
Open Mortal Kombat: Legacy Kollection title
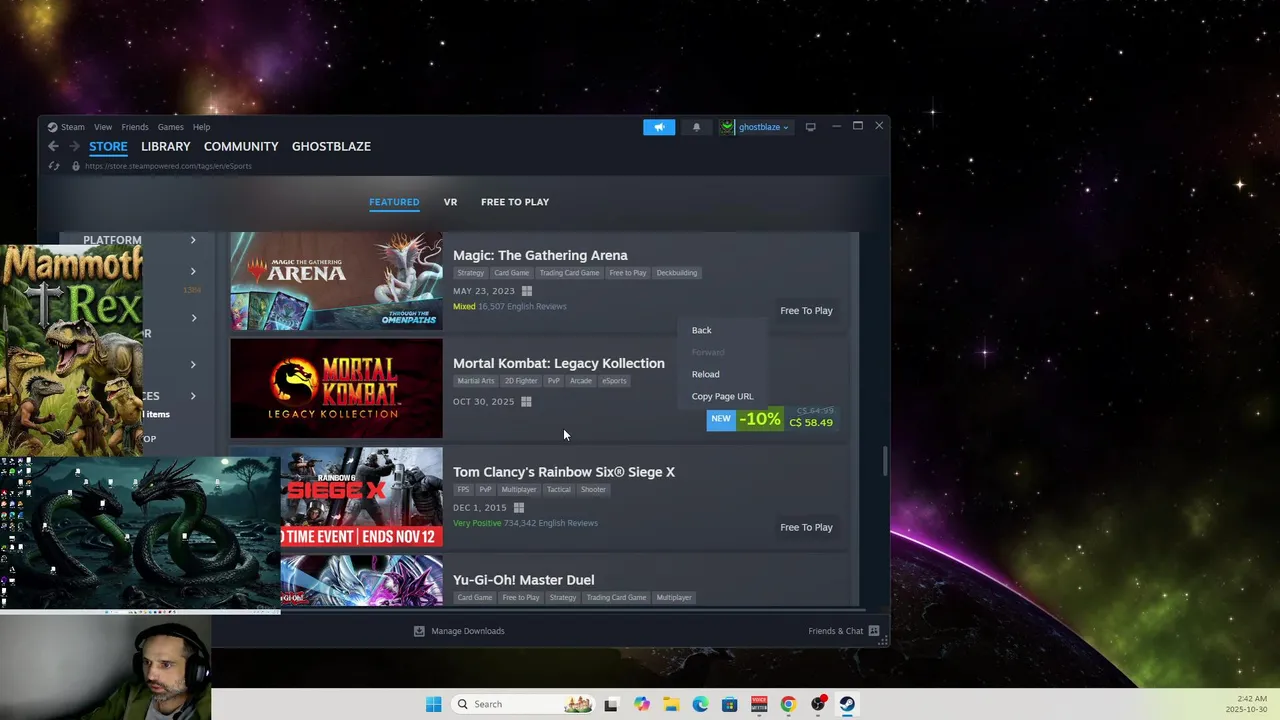(559, 363)
